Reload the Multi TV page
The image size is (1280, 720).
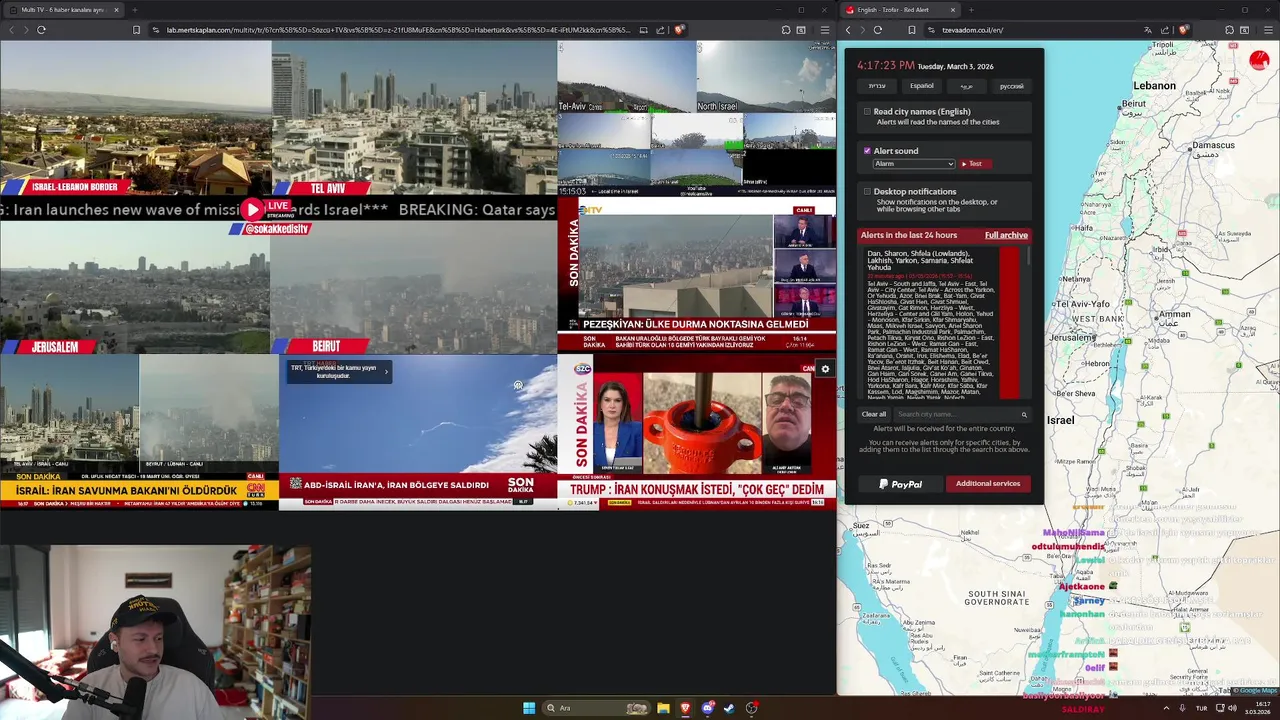(x=41, y=30)
